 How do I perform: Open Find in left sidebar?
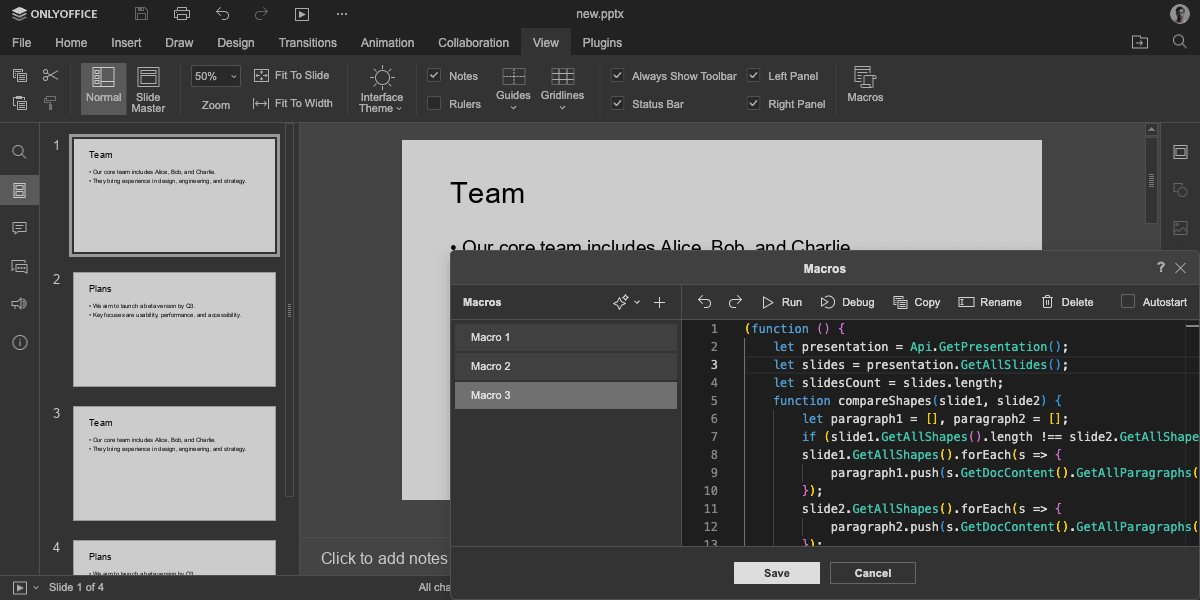click(19, 152)
